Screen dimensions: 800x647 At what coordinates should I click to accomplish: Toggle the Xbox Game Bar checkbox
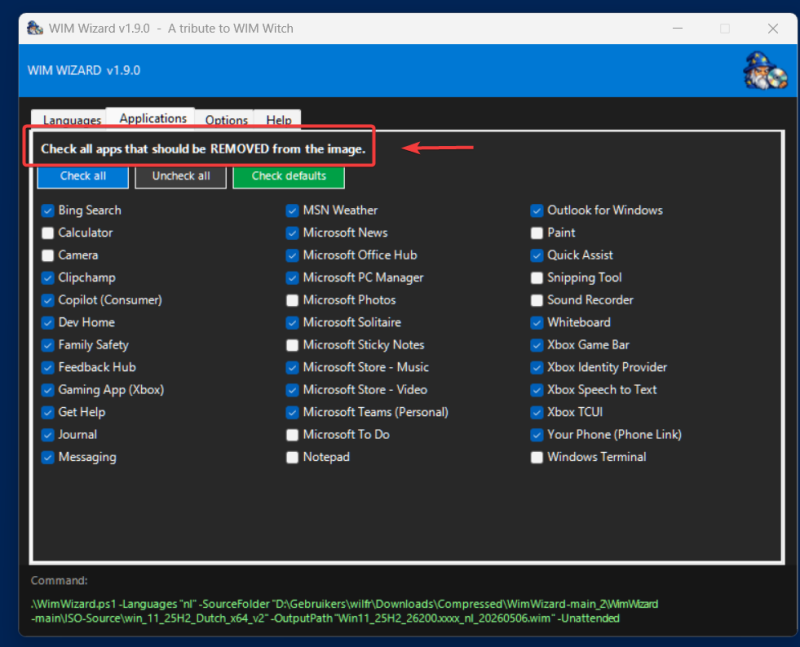click(x=537, y=345)
